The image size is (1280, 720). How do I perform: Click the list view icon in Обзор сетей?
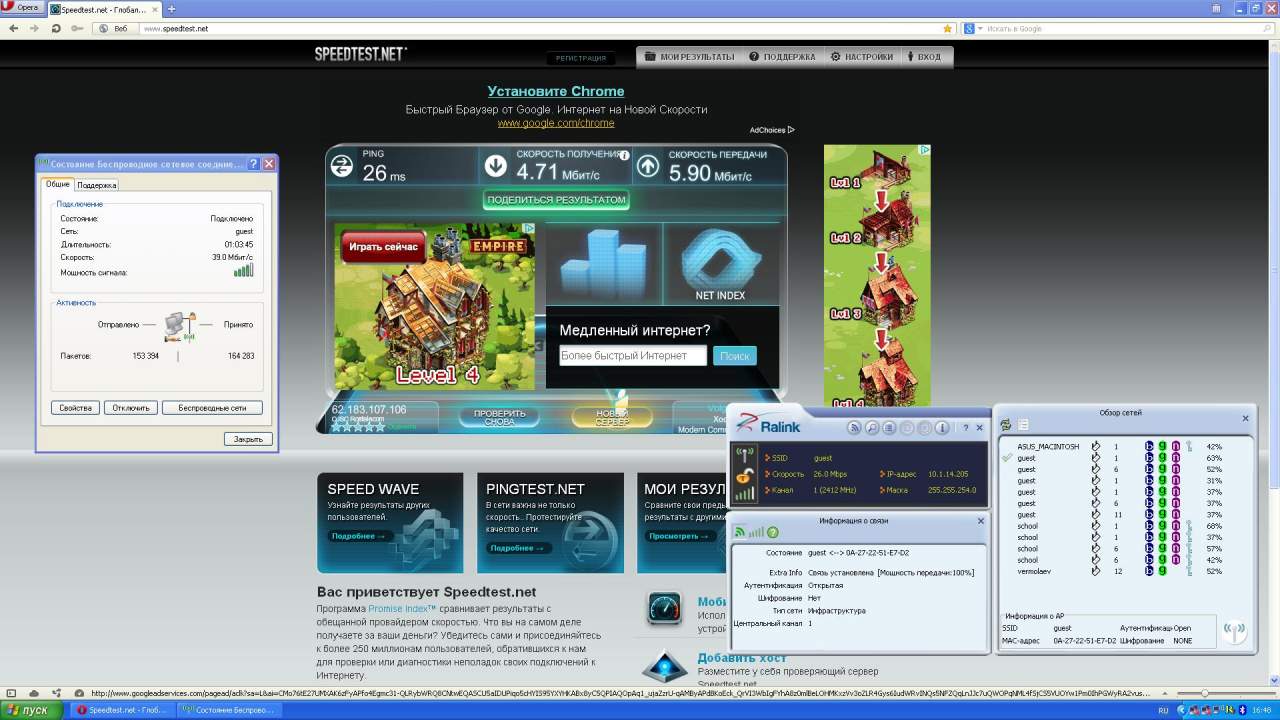(x=1023, y=426)
